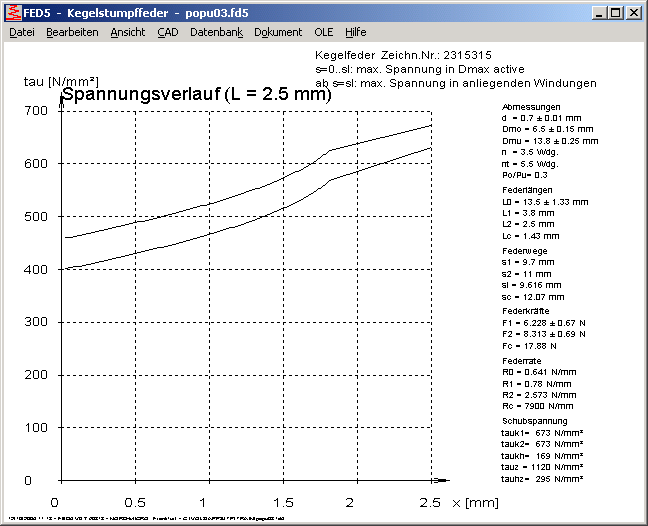Close the FED5 window

[633, 12]
